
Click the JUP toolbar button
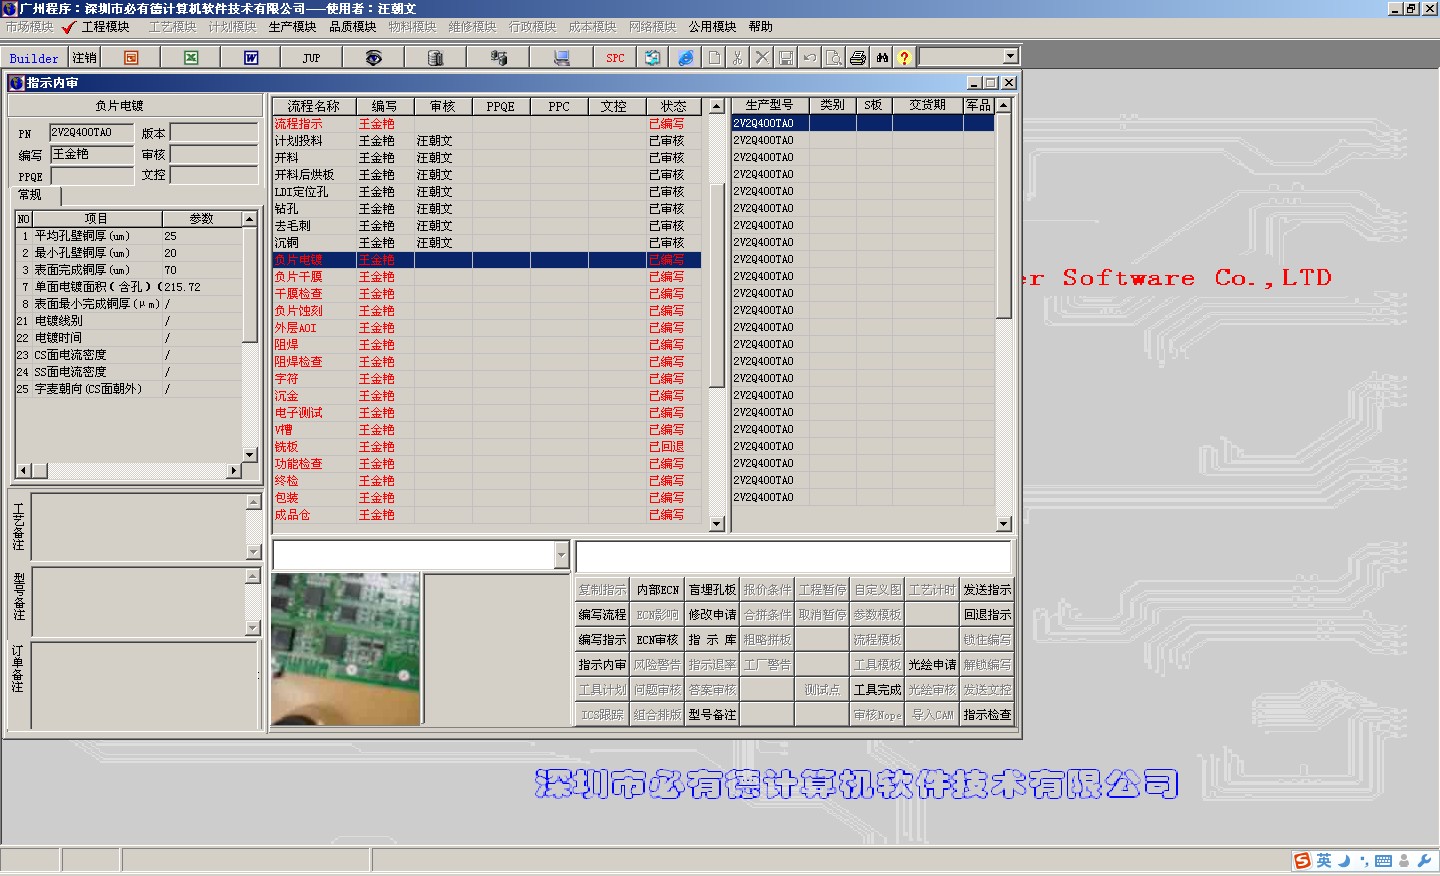tap(311, 58)
